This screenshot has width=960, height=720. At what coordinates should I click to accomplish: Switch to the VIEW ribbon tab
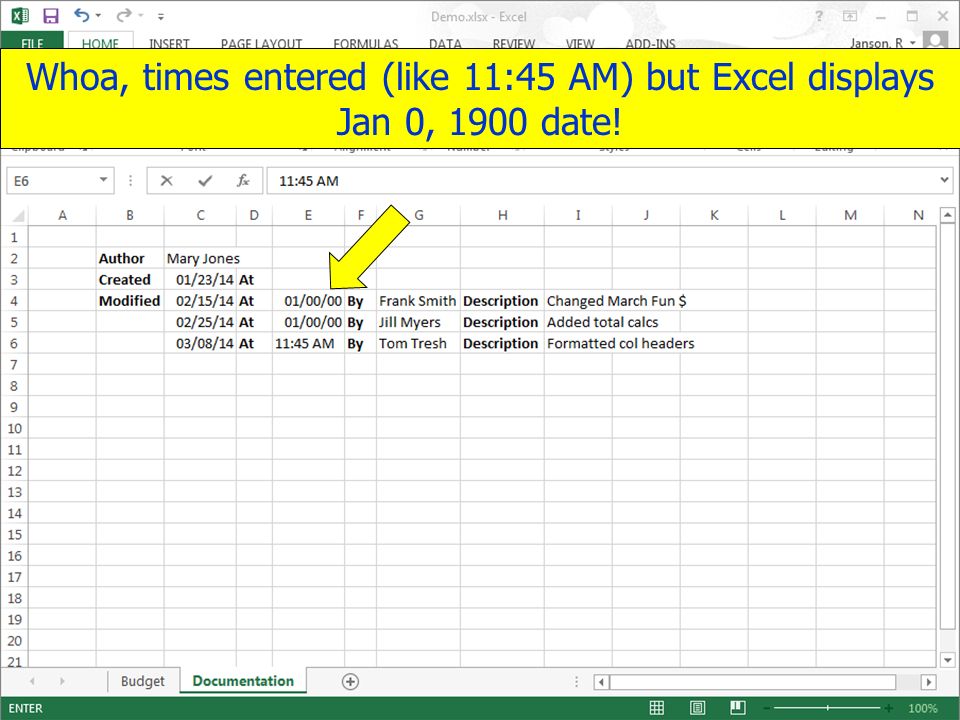580,42
